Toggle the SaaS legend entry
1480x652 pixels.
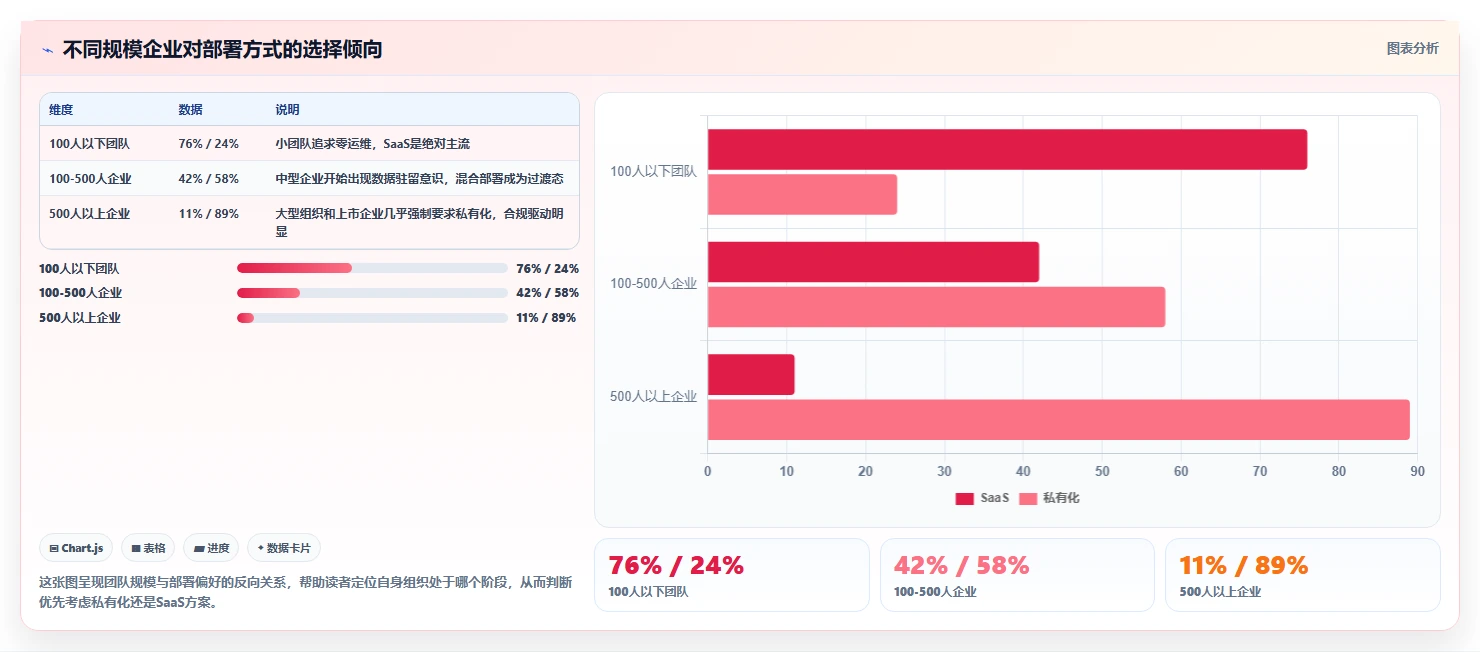click(982, 498)
